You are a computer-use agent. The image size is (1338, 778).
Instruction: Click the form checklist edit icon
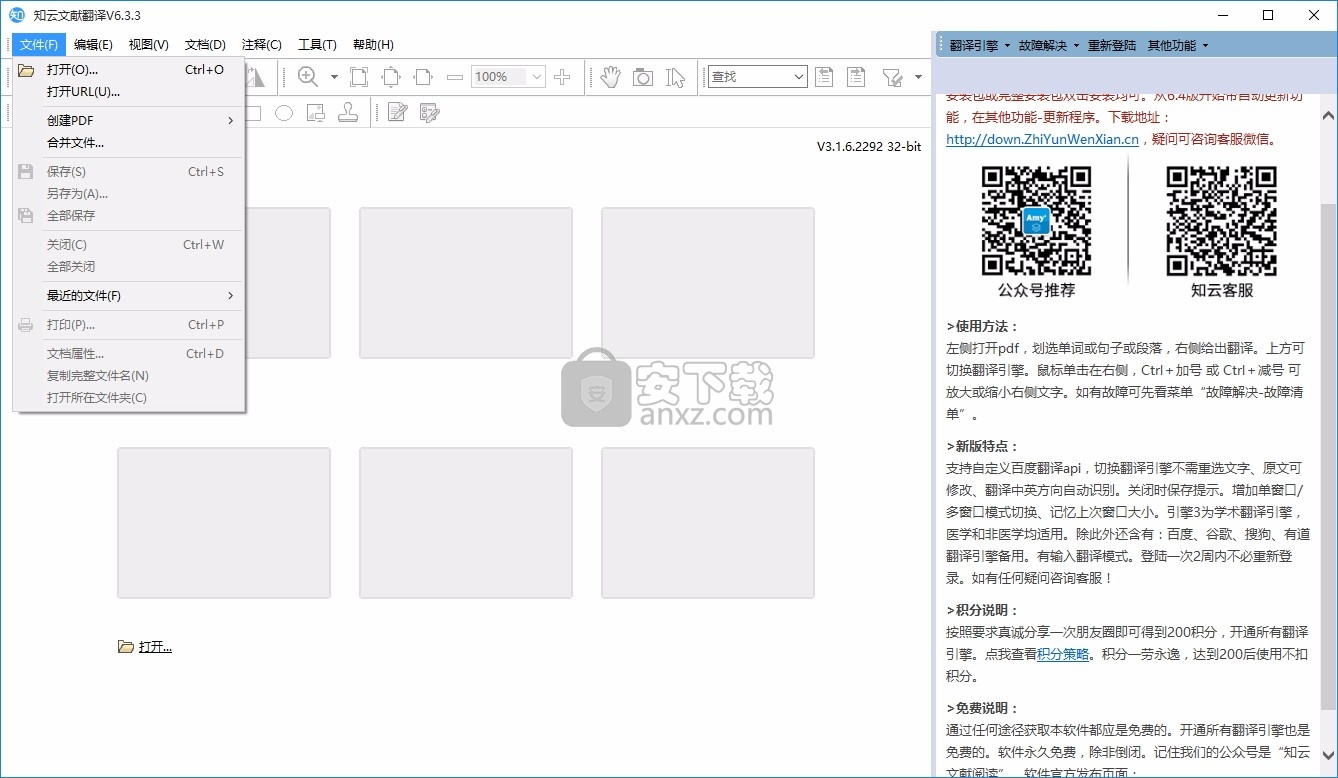click(x=430, y=113)
